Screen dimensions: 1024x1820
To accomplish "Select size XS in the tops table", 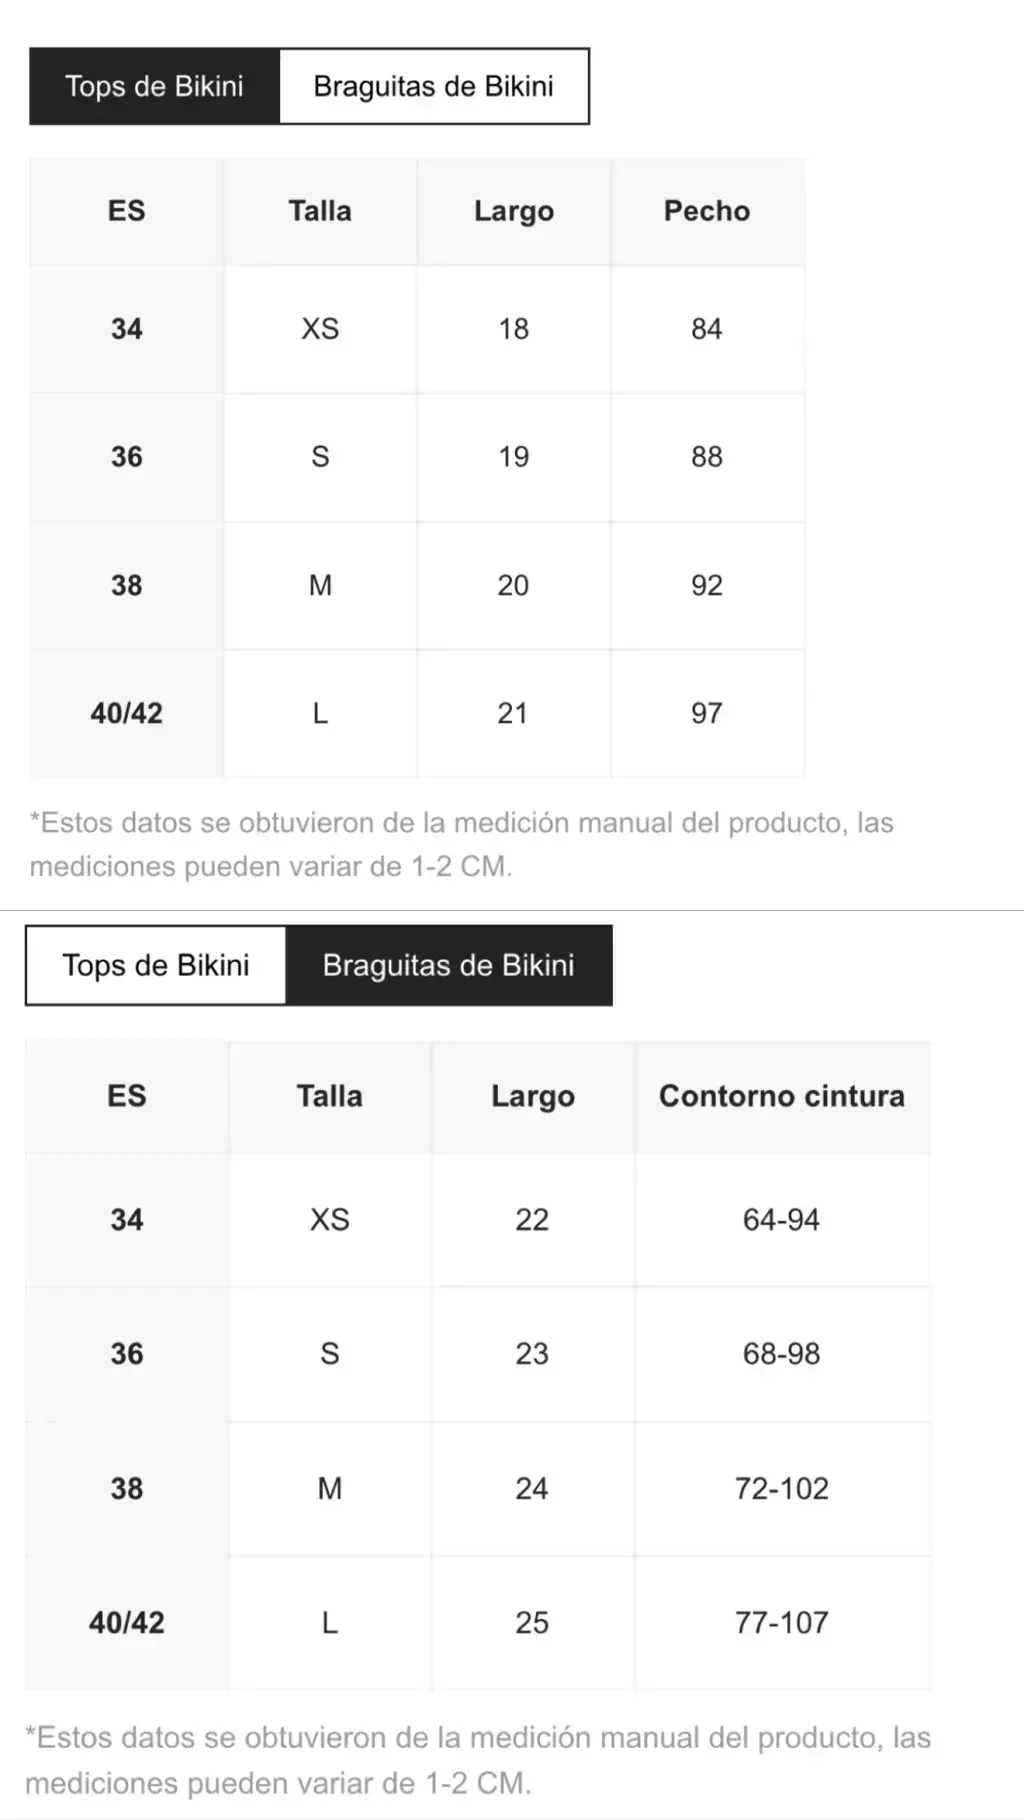I will coord(320,329).
